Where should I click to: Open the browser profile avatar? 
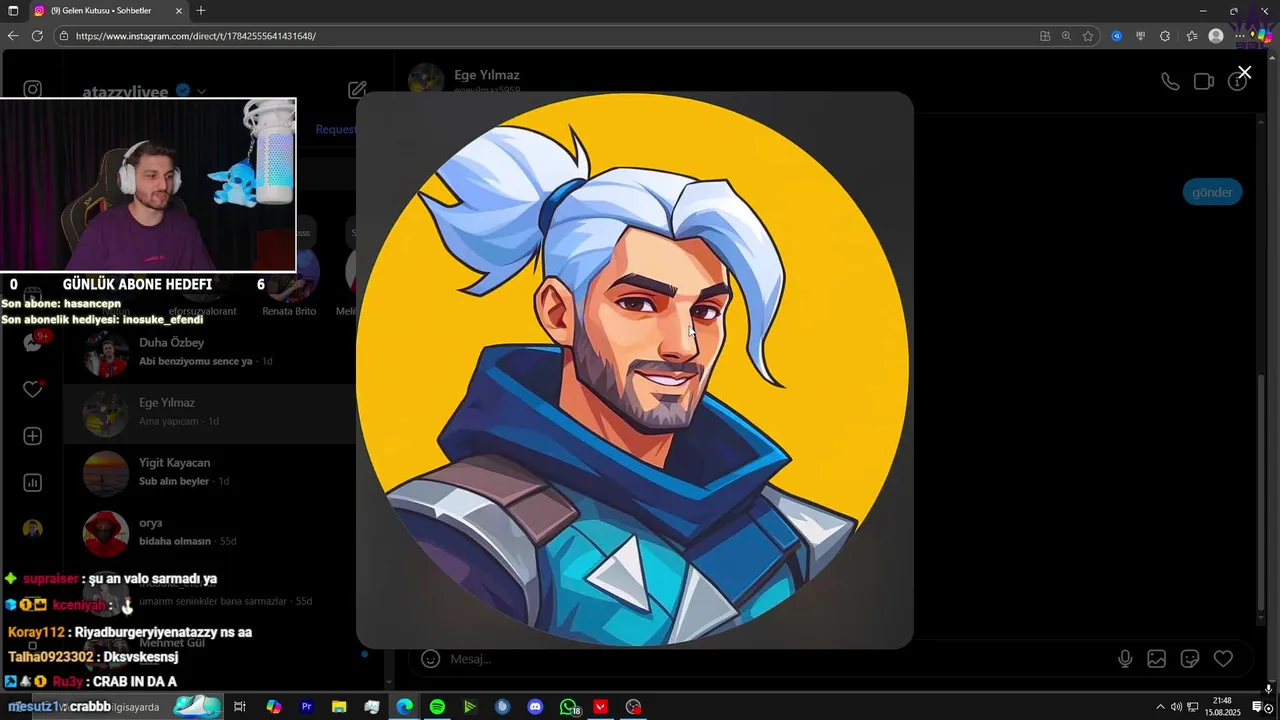pos(1216,36)
